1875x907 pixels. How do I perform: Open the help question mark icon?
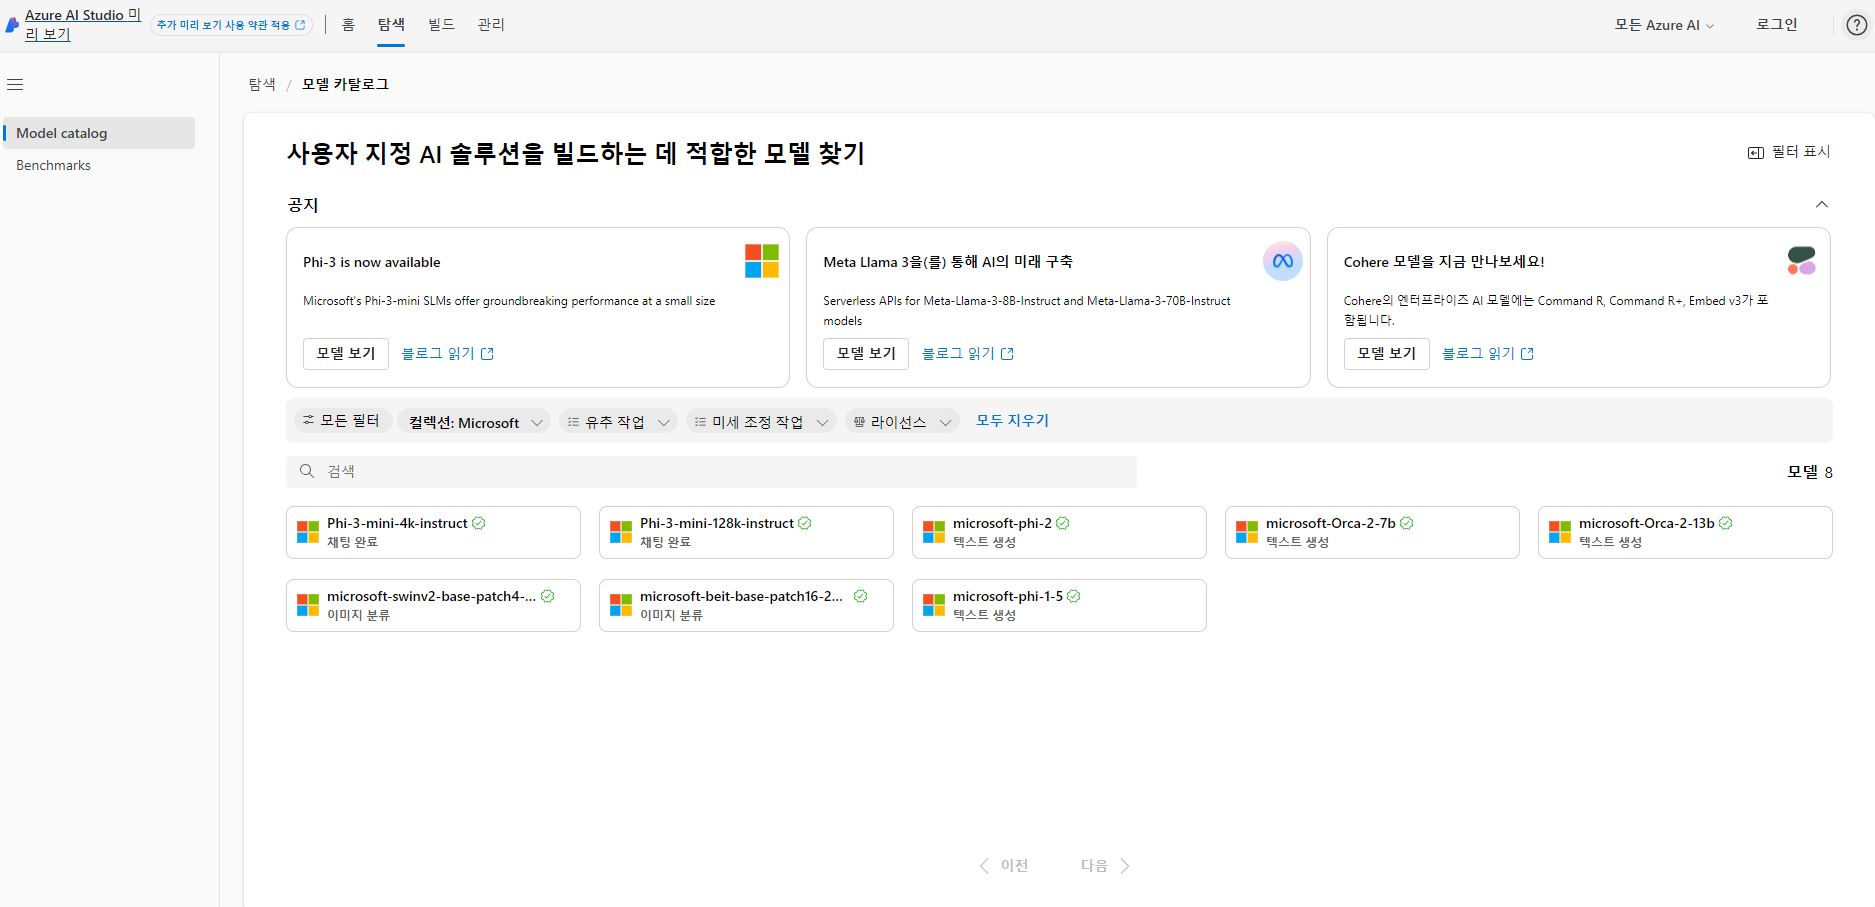pos(1856,26)
